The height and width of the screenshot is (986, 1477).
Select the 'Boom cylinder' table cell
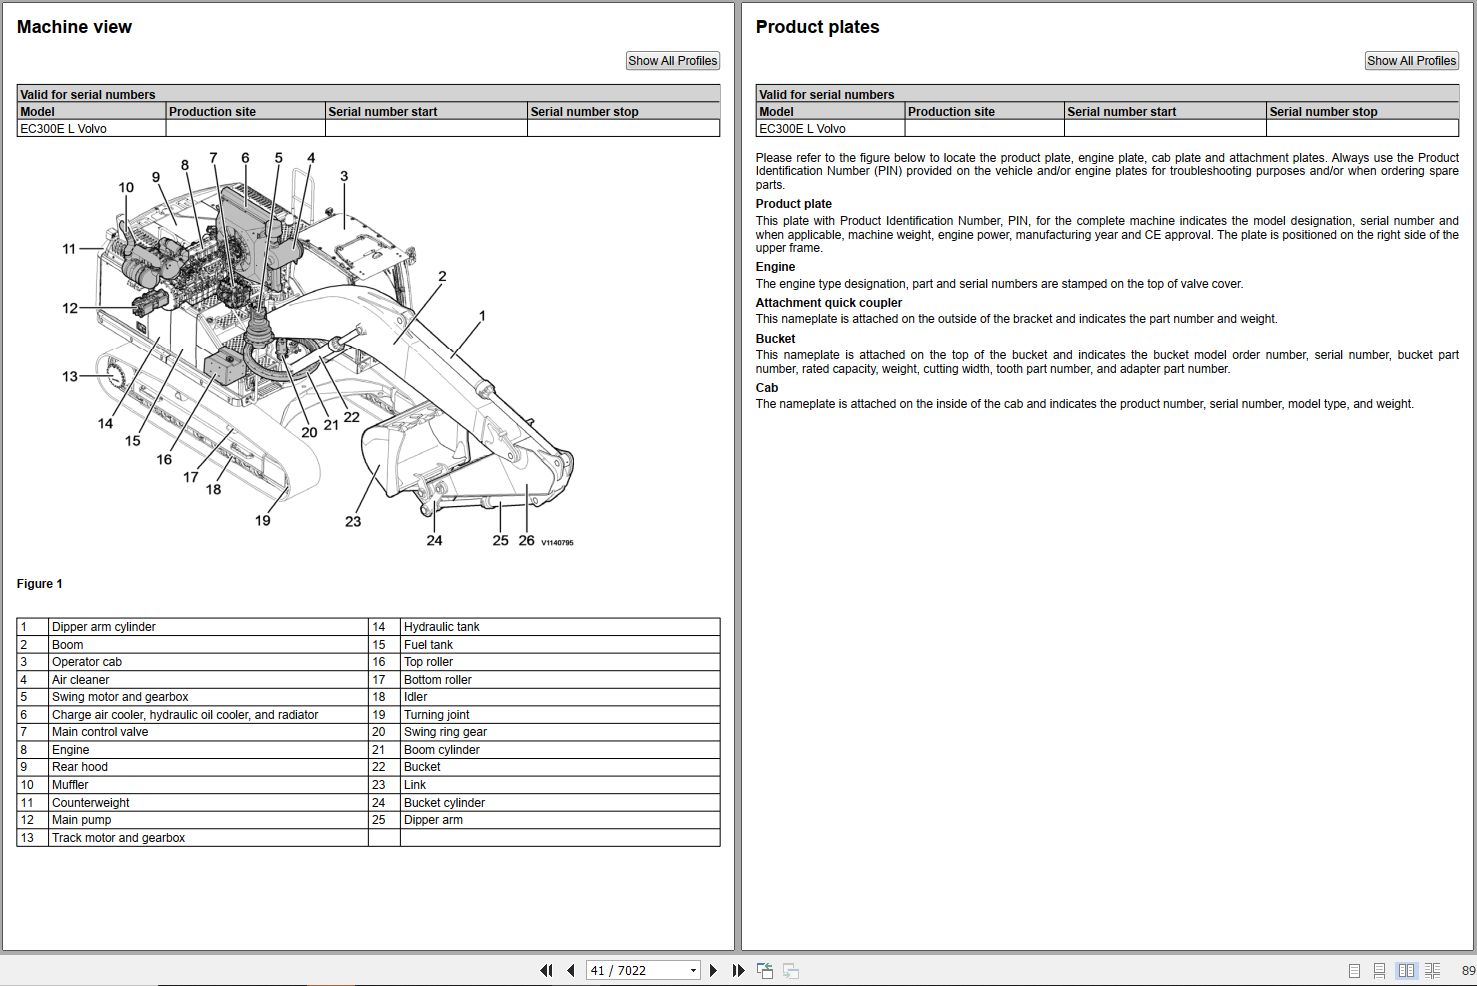(x=560, y=750)
